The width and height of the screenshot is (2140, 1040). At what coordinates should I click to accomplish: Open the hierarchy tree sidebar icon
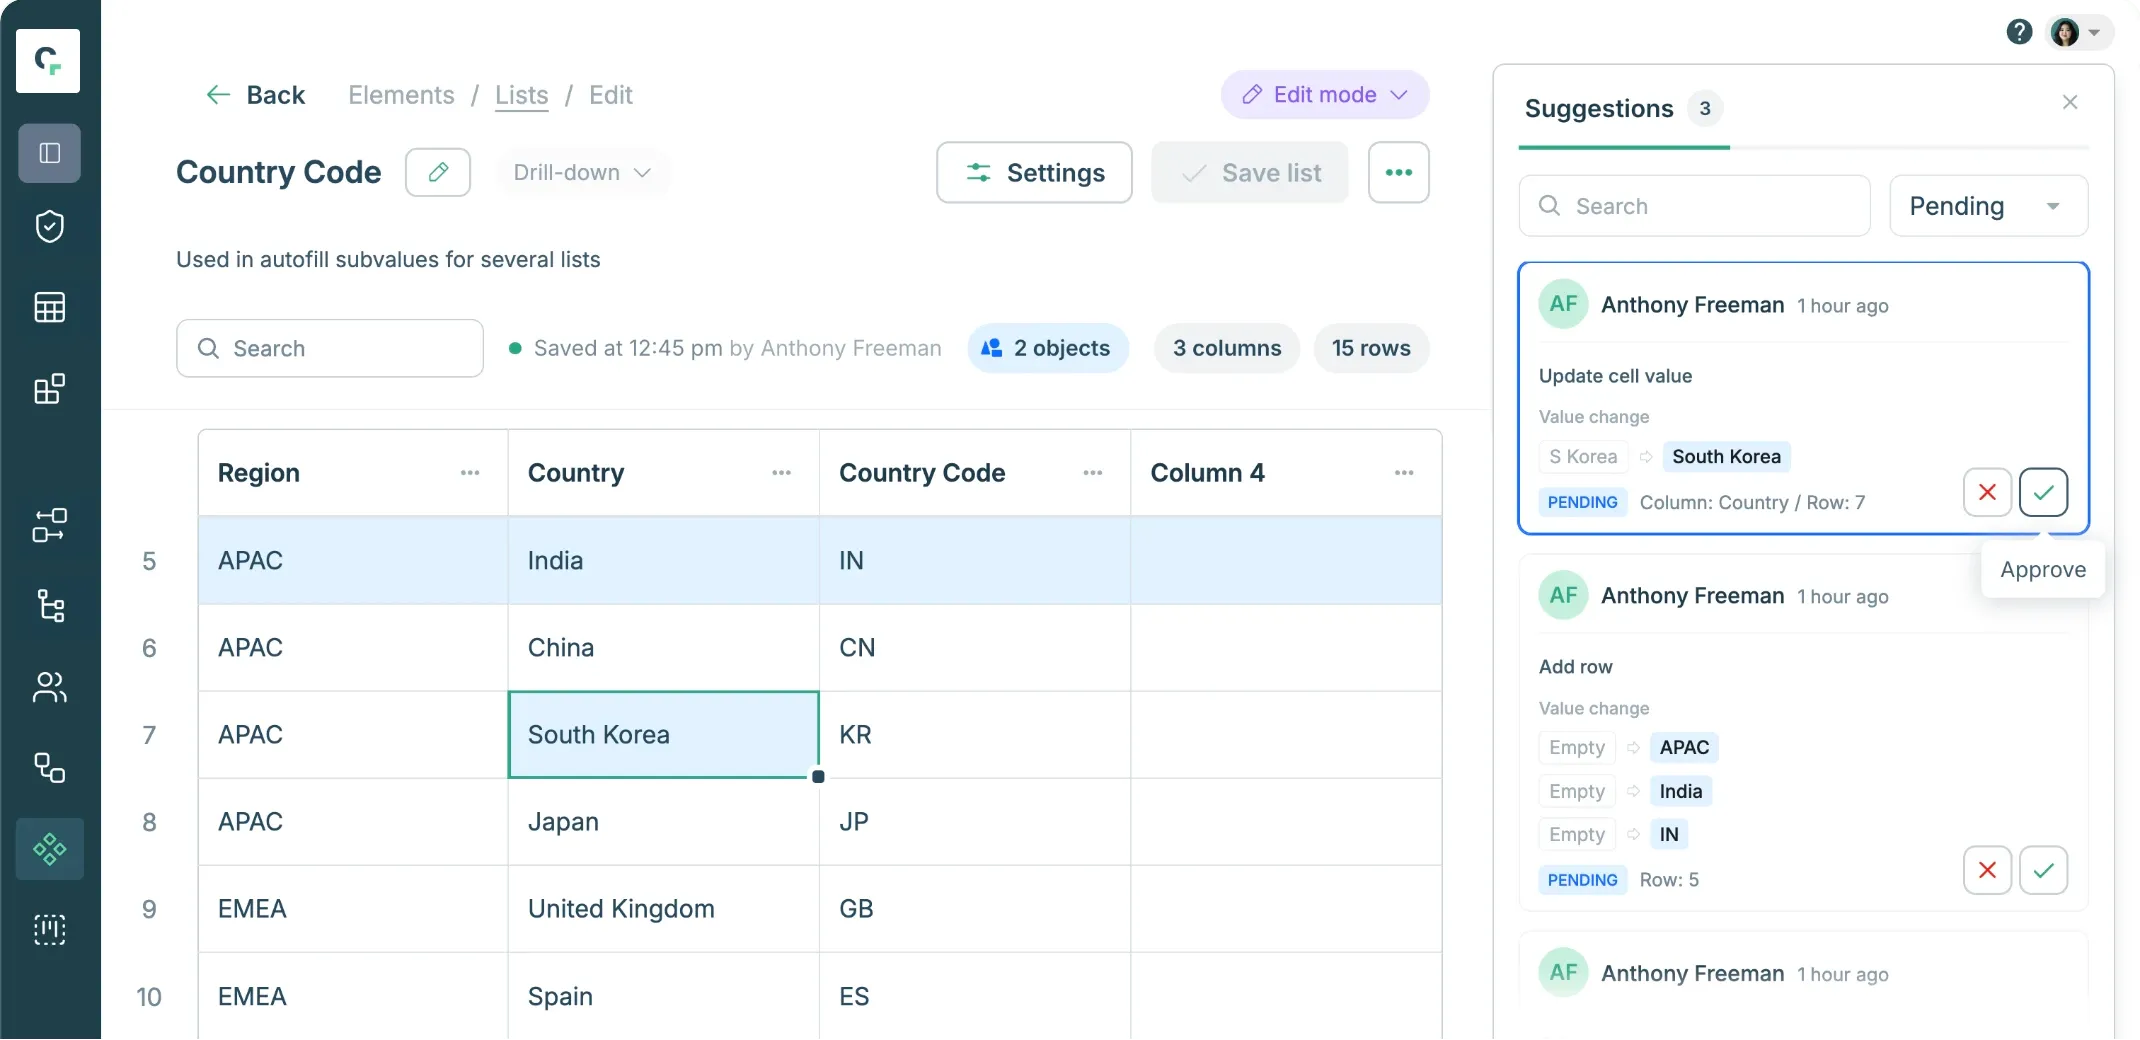(x=49, y=606)
